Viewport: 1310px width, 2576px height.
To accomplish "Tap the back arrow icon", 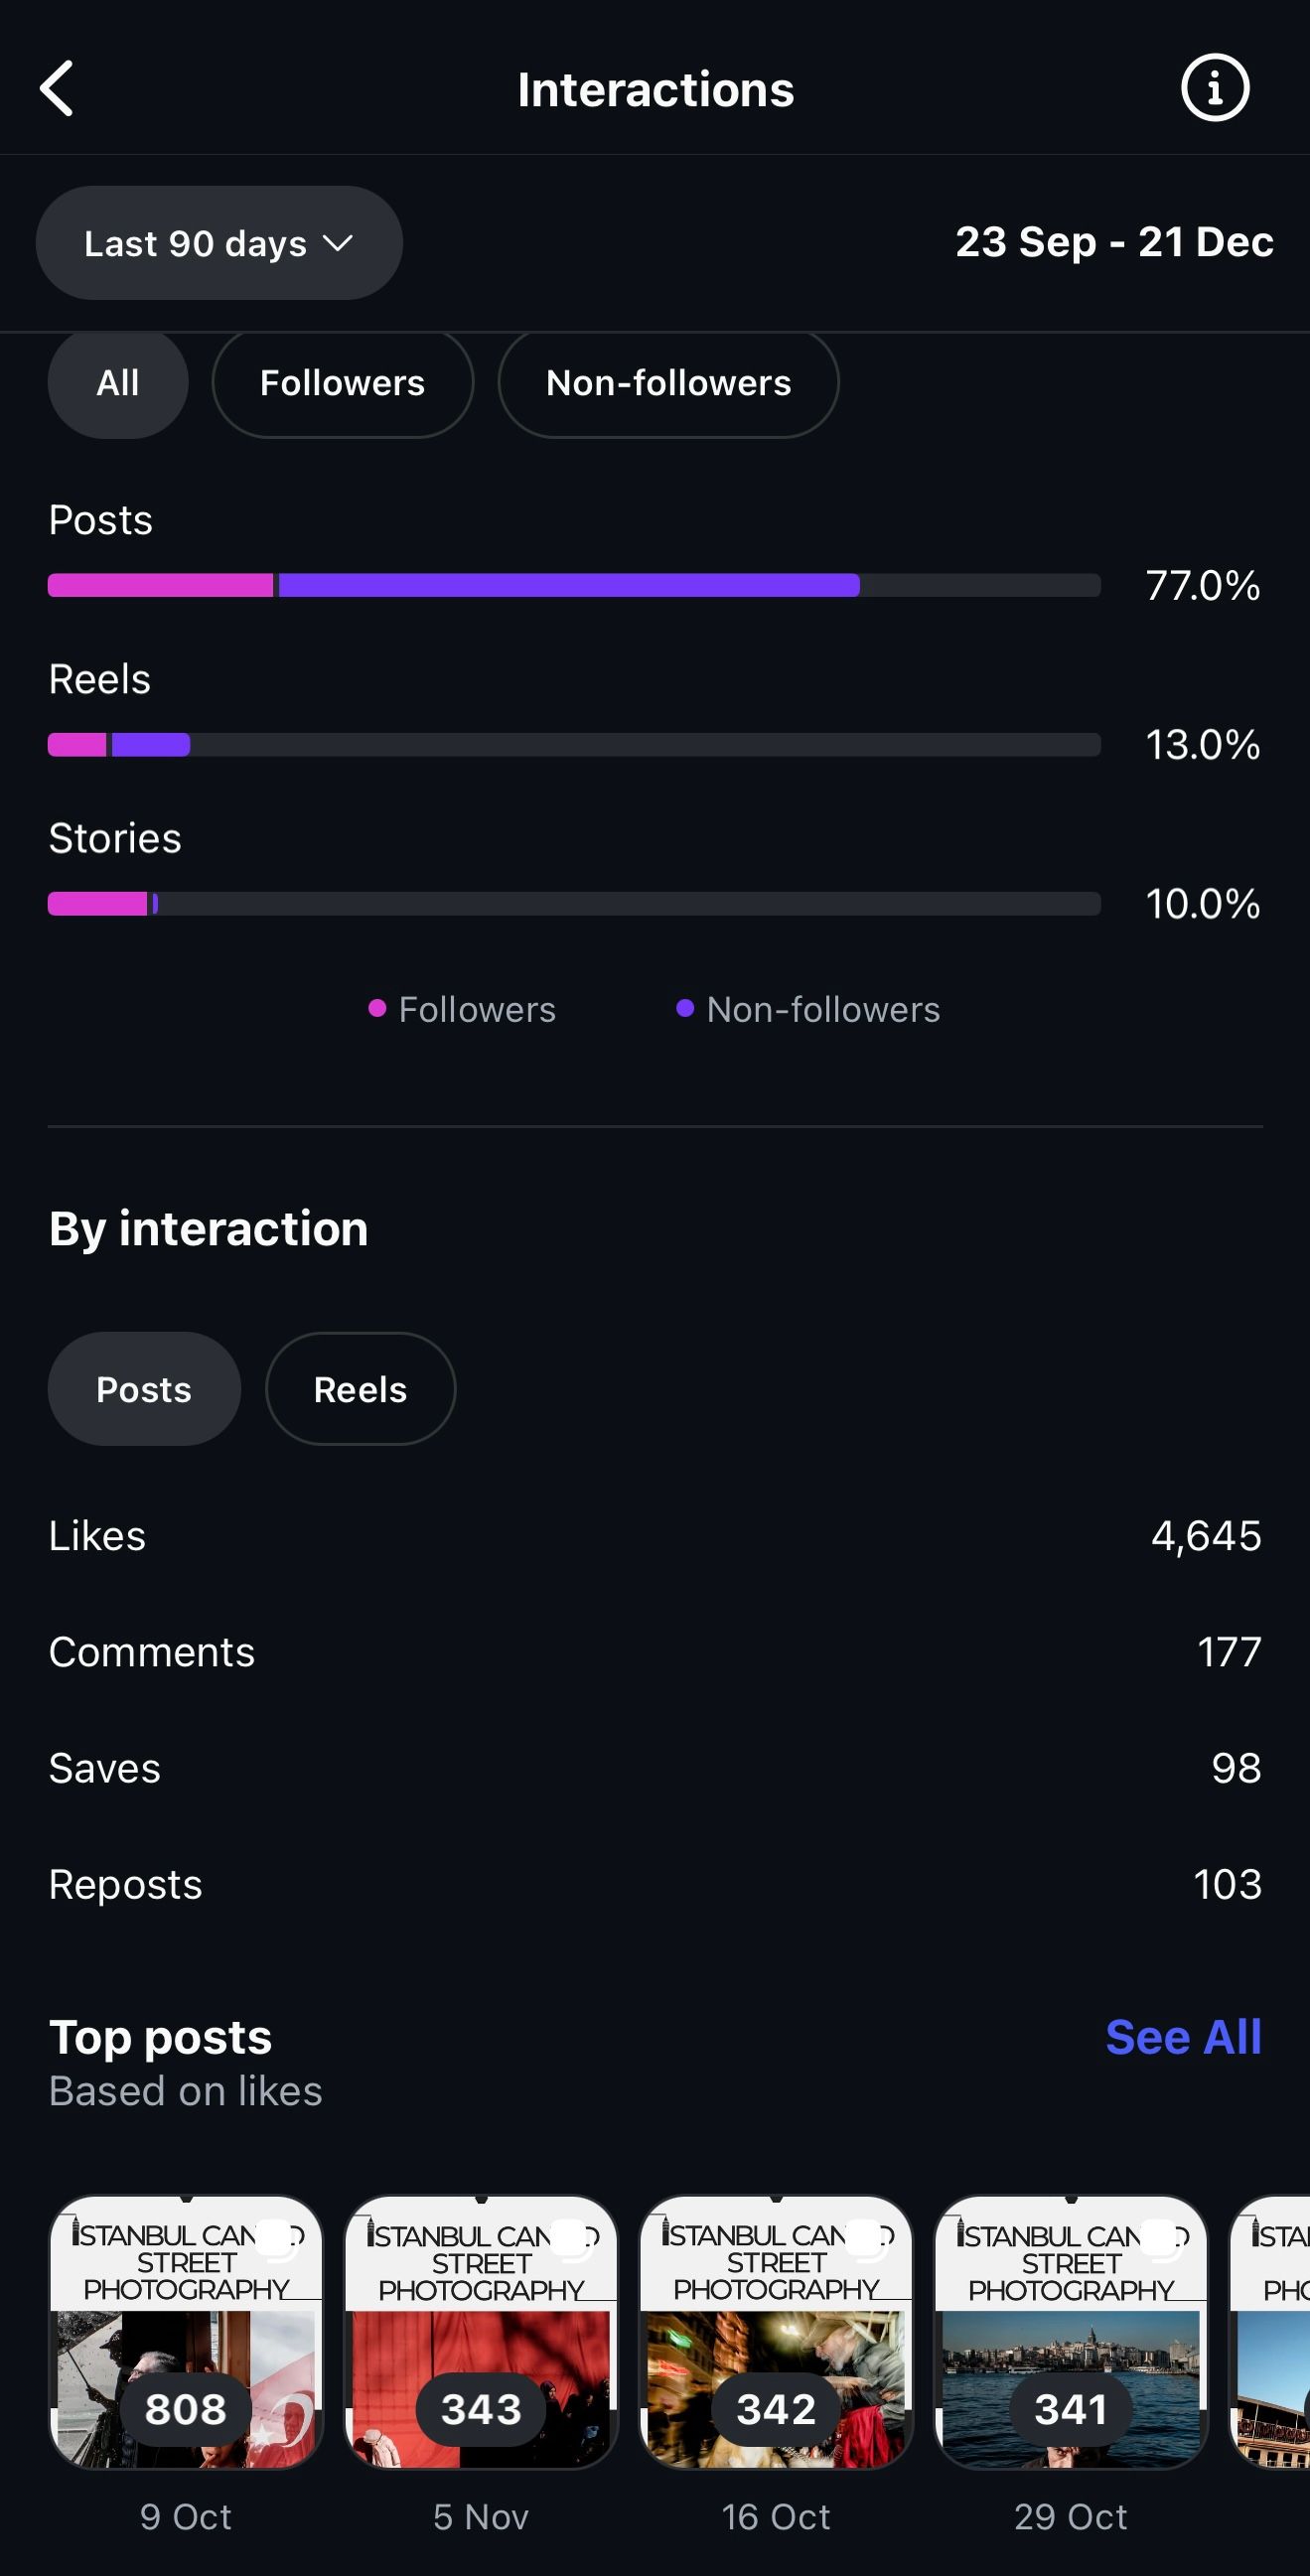I will click(57, 88).
